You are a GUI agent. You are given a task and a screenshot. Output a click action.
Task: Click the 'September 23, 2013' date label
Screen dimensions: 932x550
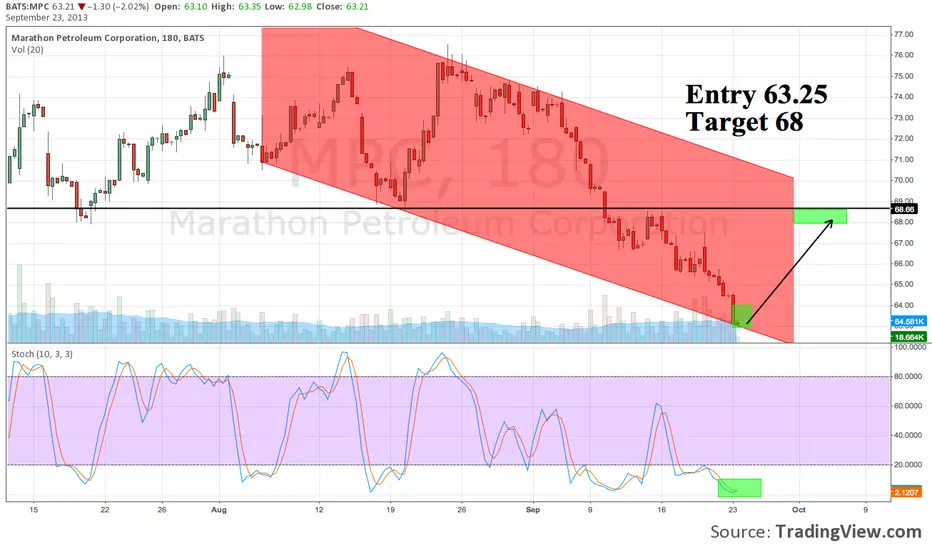tap(46, 17)
